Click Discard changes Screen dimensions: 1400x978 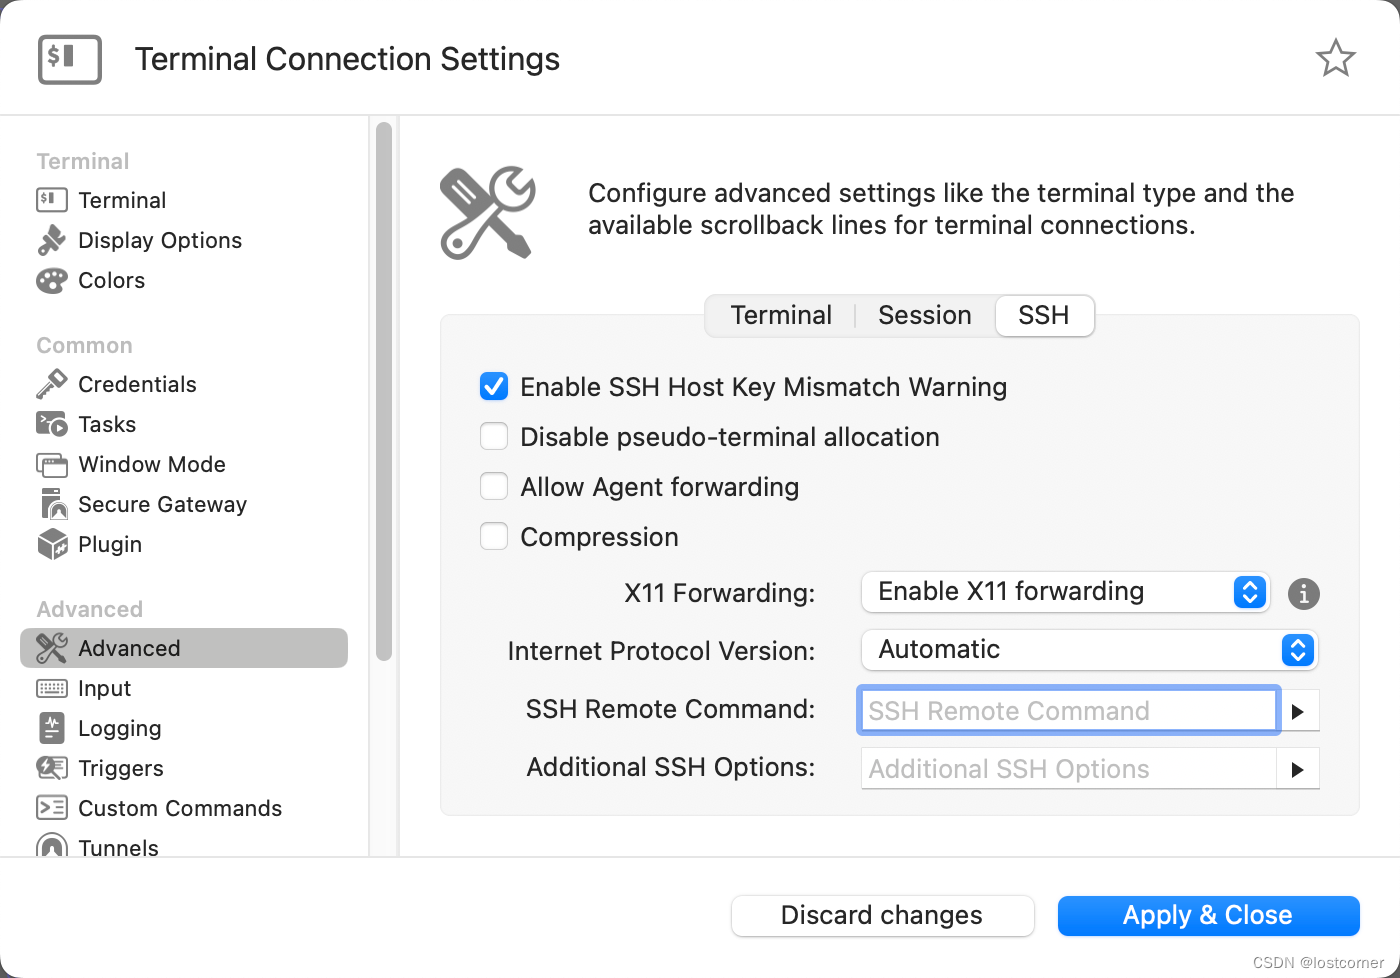pyautogui.click(x=881, y=915)
